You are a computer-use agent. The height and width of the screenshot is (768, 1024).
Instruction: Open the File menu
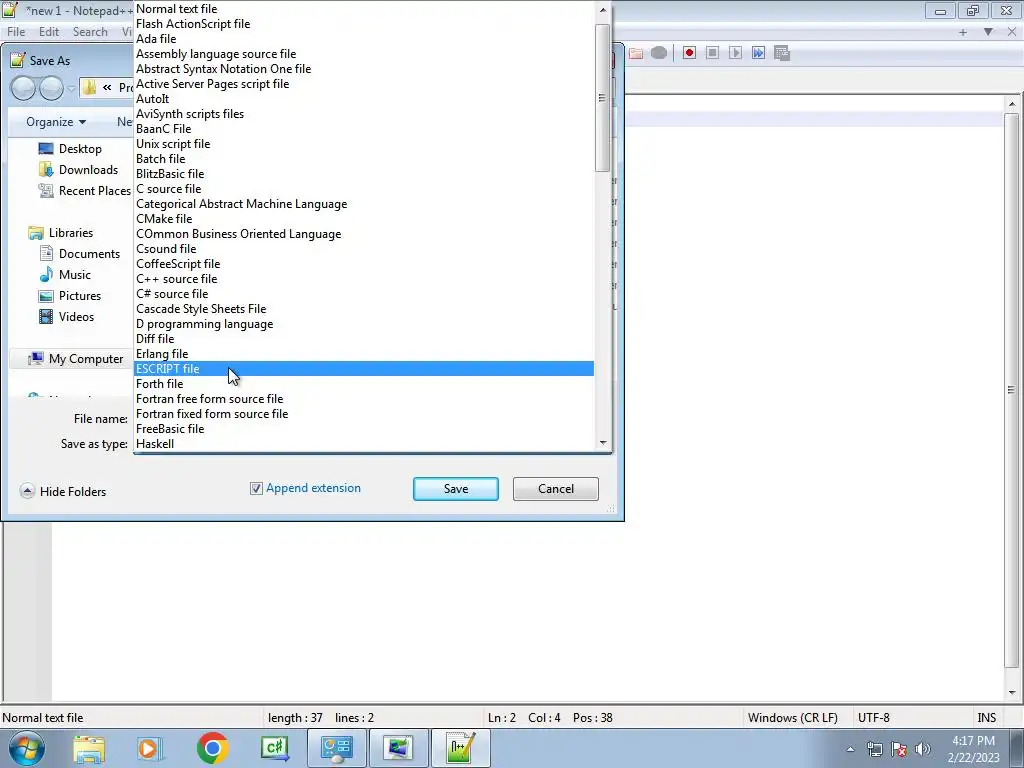[x=16, y=32]
